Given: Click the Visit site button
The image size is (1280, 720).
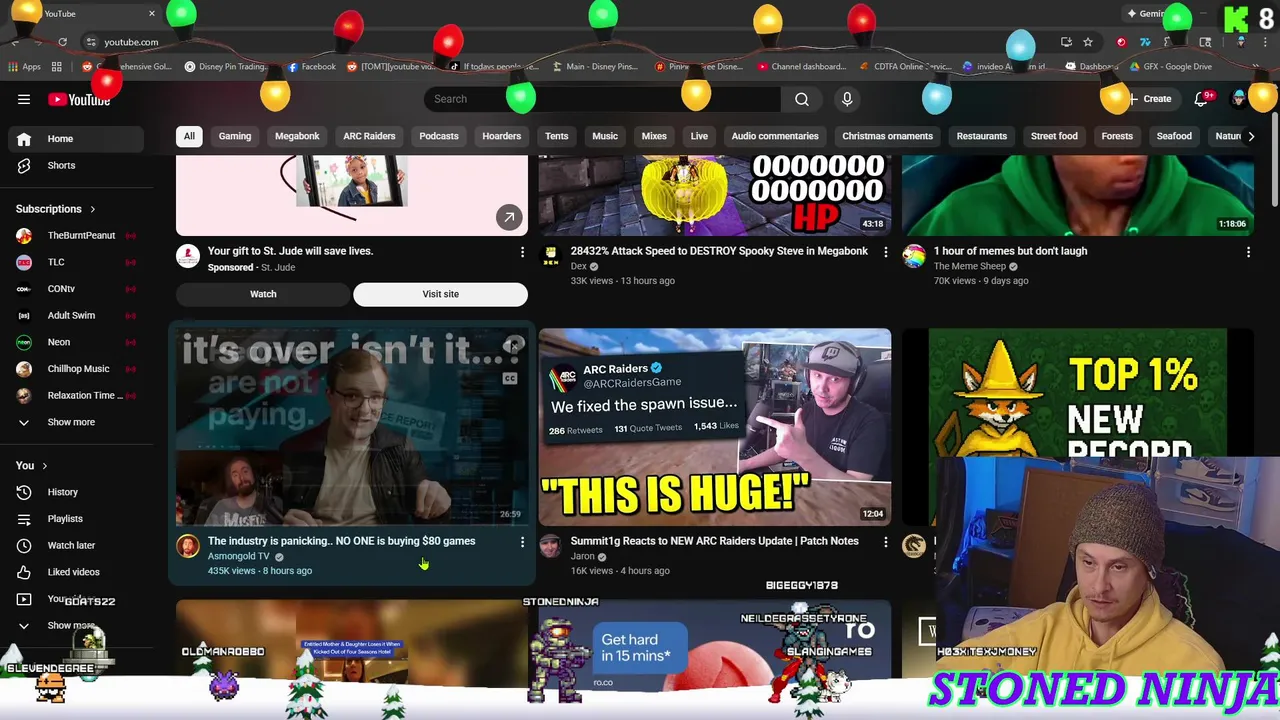Looking at the screenshot, I should pos(440,294).
